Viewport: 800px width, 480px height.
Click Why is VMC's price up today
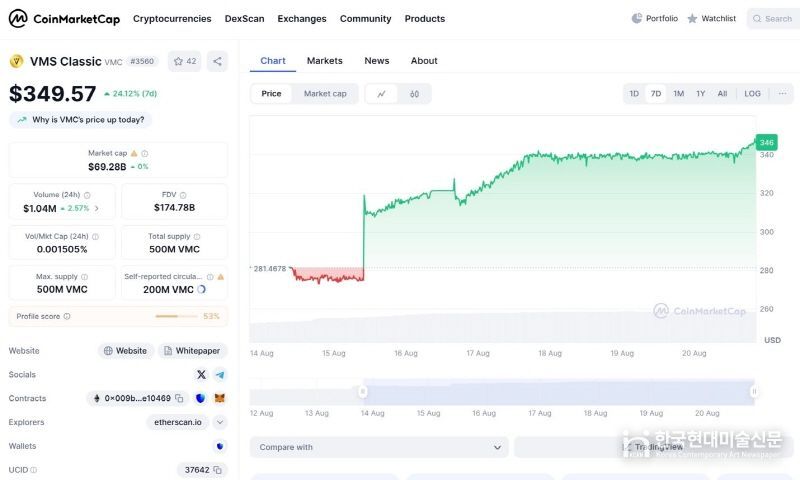tap(80, 120)
